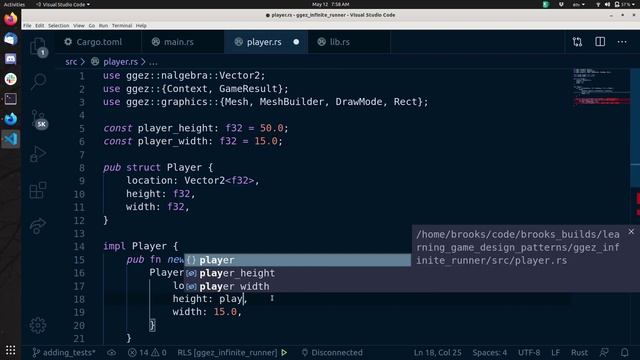Open the Terminal menu
Image resolution: width=640 pixels, height=360 pixels.
tap(122, 26)
